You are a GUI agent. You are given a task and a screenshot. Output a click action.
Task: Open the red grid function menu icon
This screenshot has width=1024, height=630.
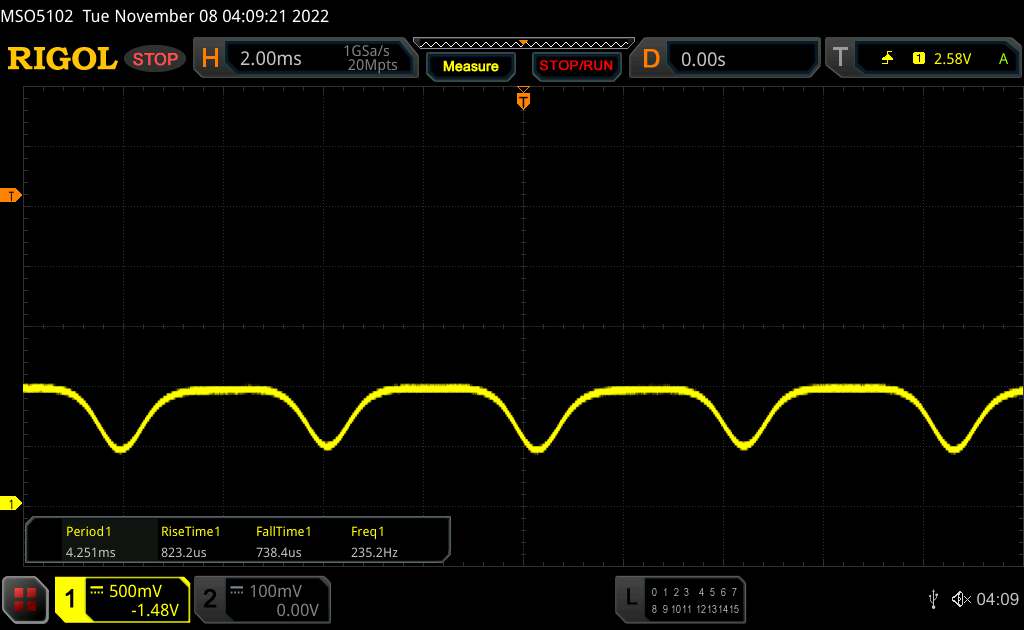[26, 599]
